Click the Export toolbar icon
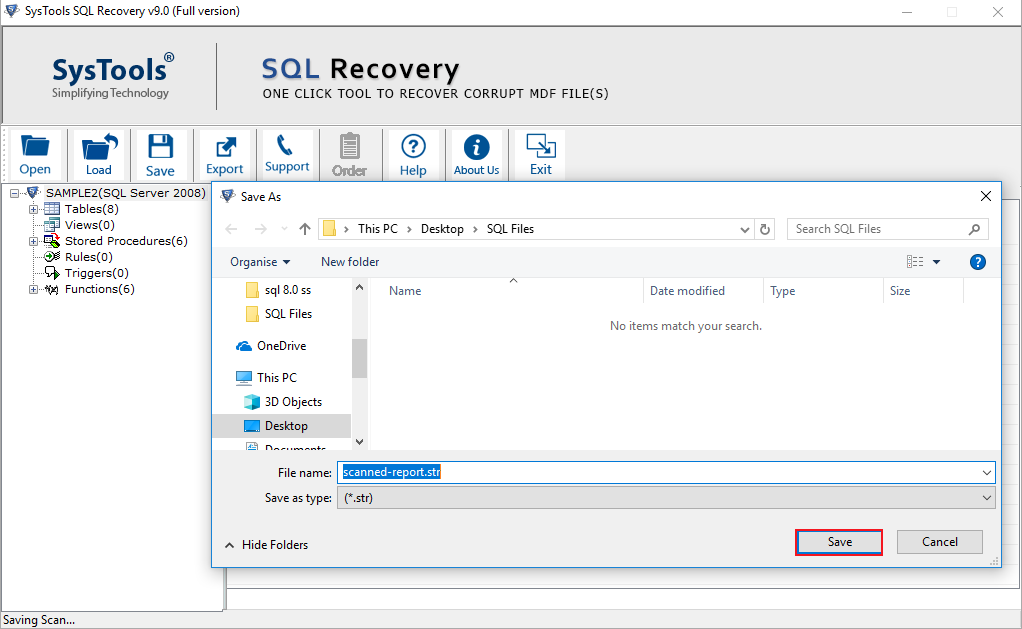1022x629 pixels. (224, 154)
